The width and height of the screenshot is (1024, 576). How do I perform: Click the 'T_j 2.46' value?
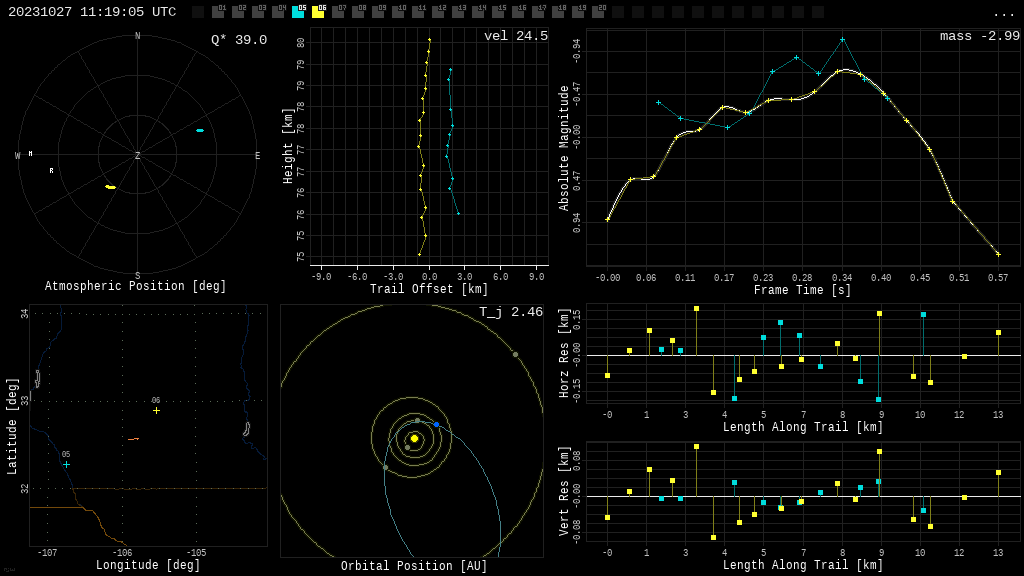pos(511,312)
